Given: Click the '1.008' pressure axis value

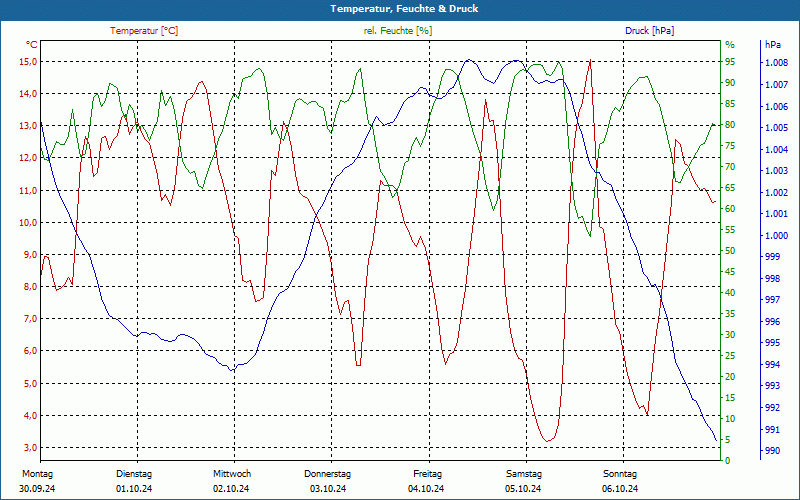Looking at the screenshot, I should (775, 63).
